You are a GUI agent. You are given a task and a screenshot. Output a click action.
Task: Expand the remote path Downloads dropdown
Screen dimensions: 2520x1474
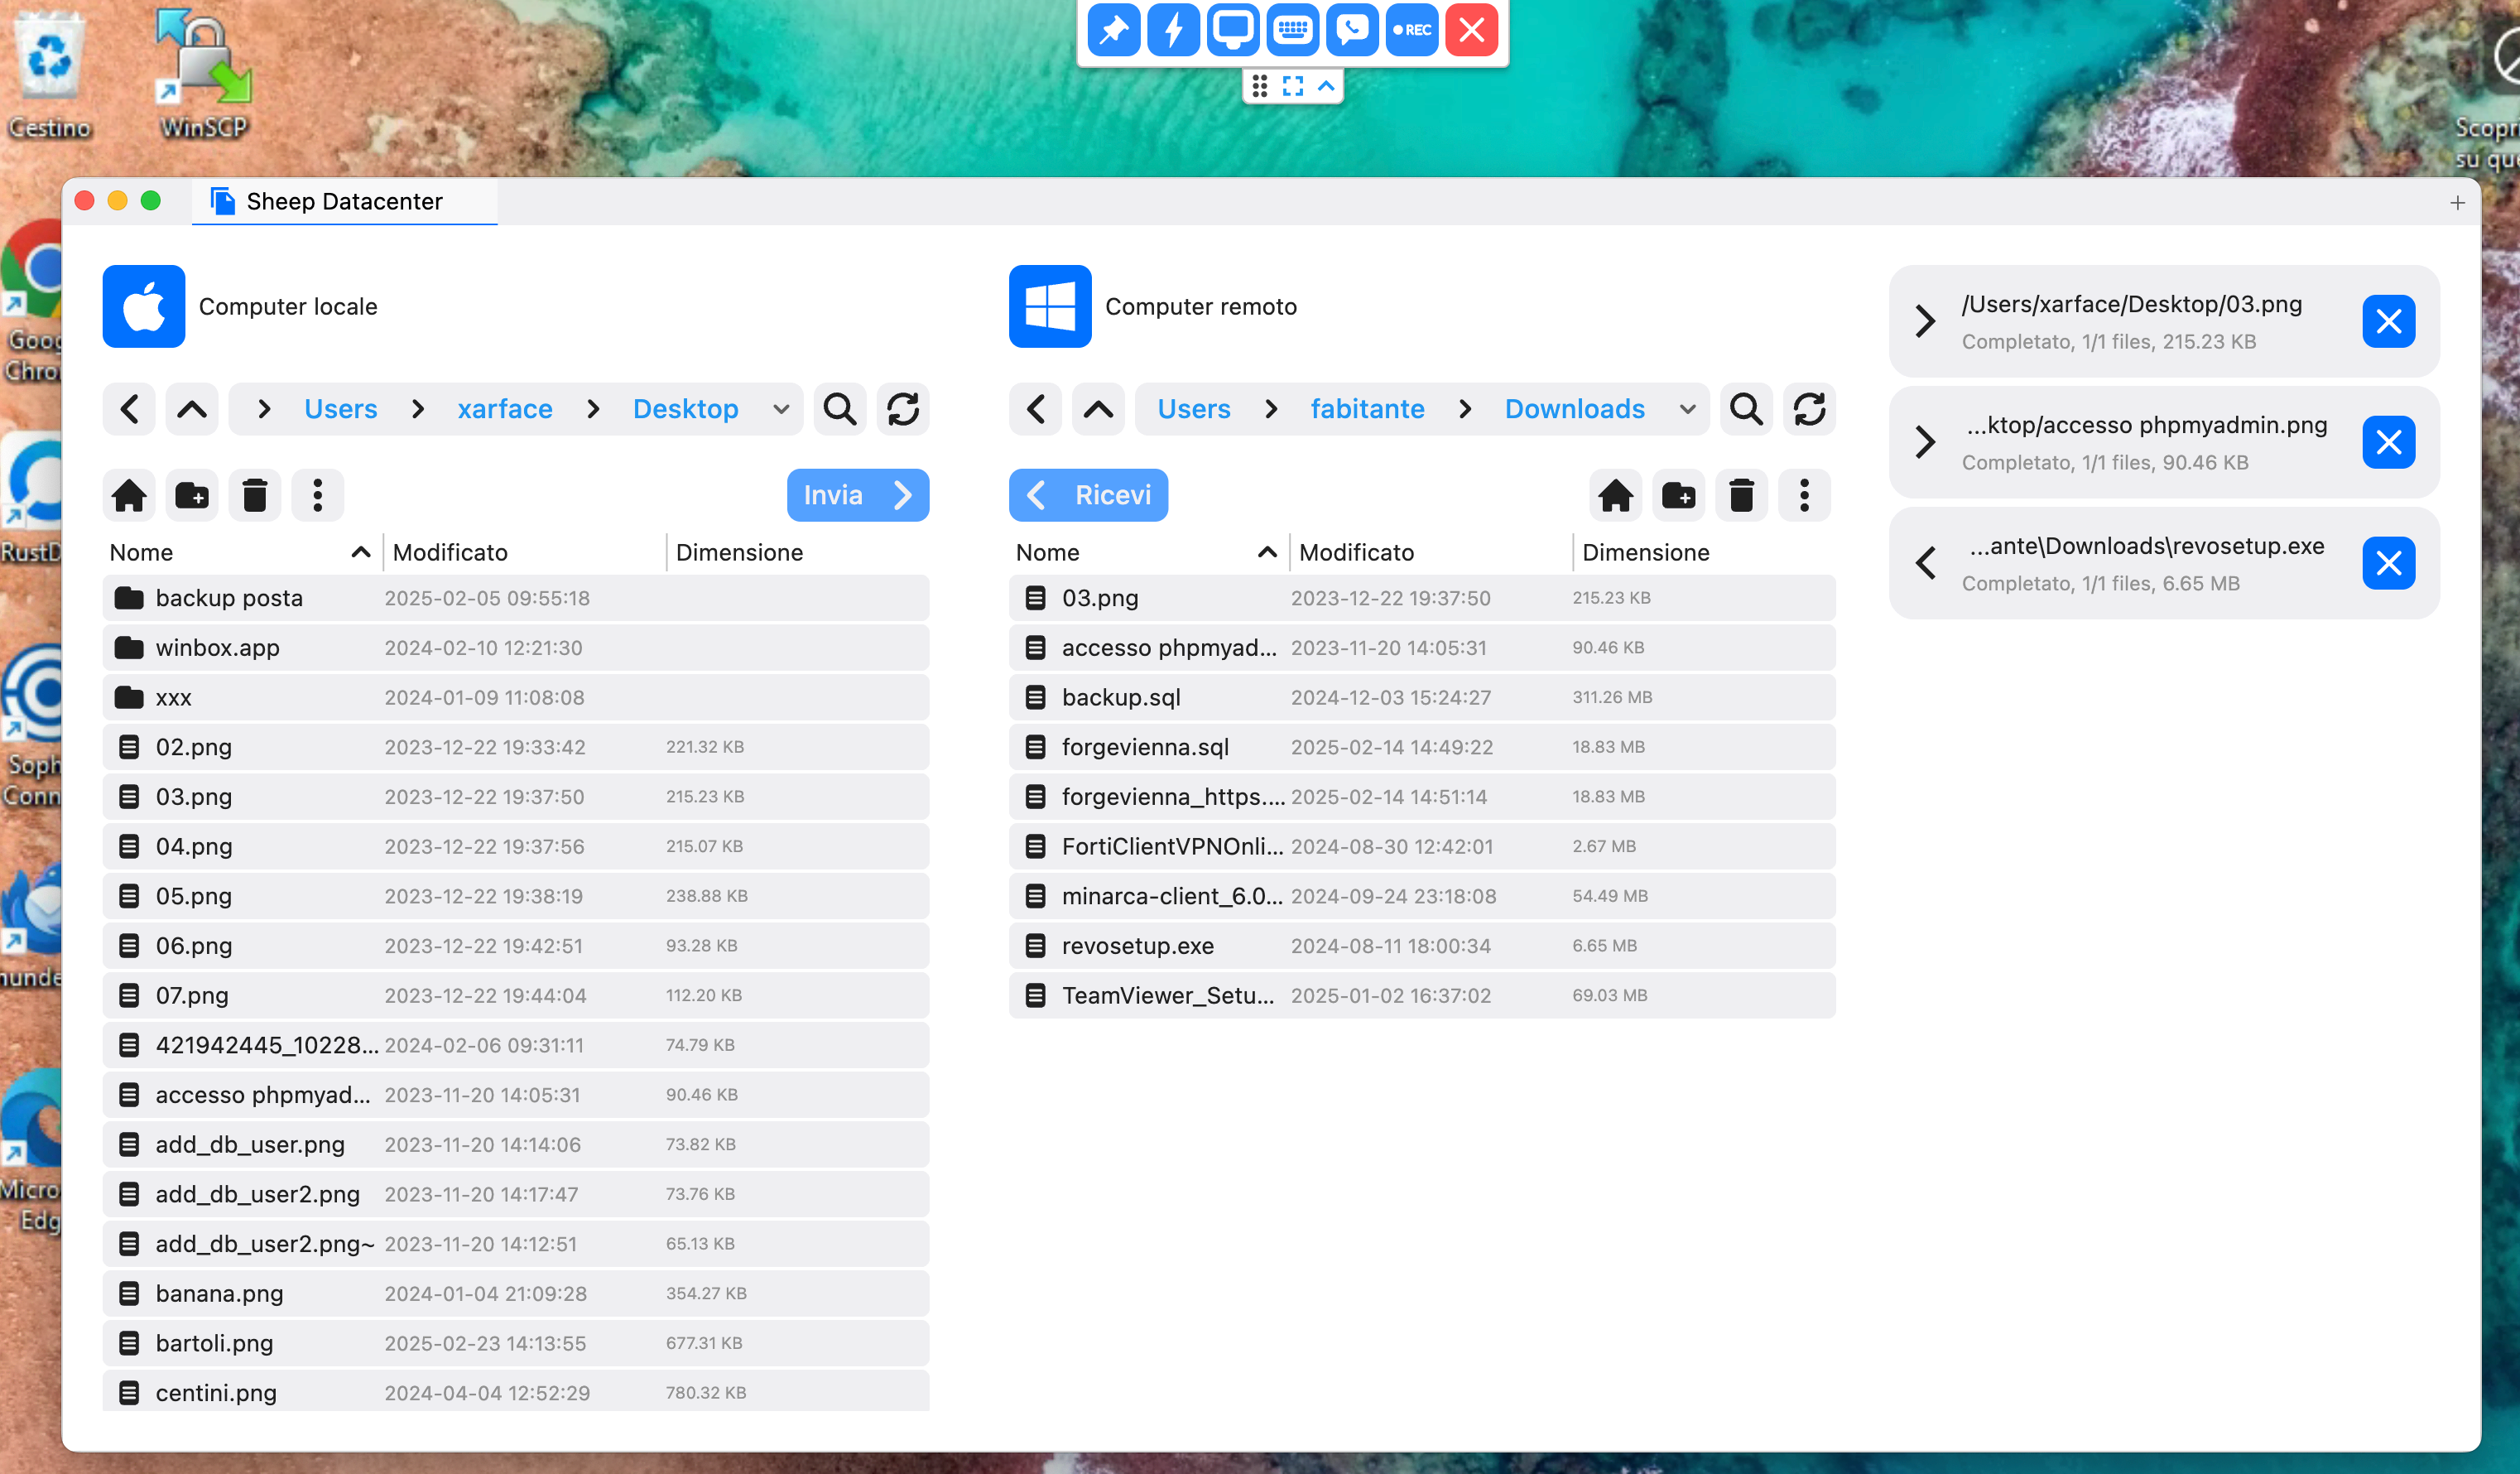click(1687, 409)
